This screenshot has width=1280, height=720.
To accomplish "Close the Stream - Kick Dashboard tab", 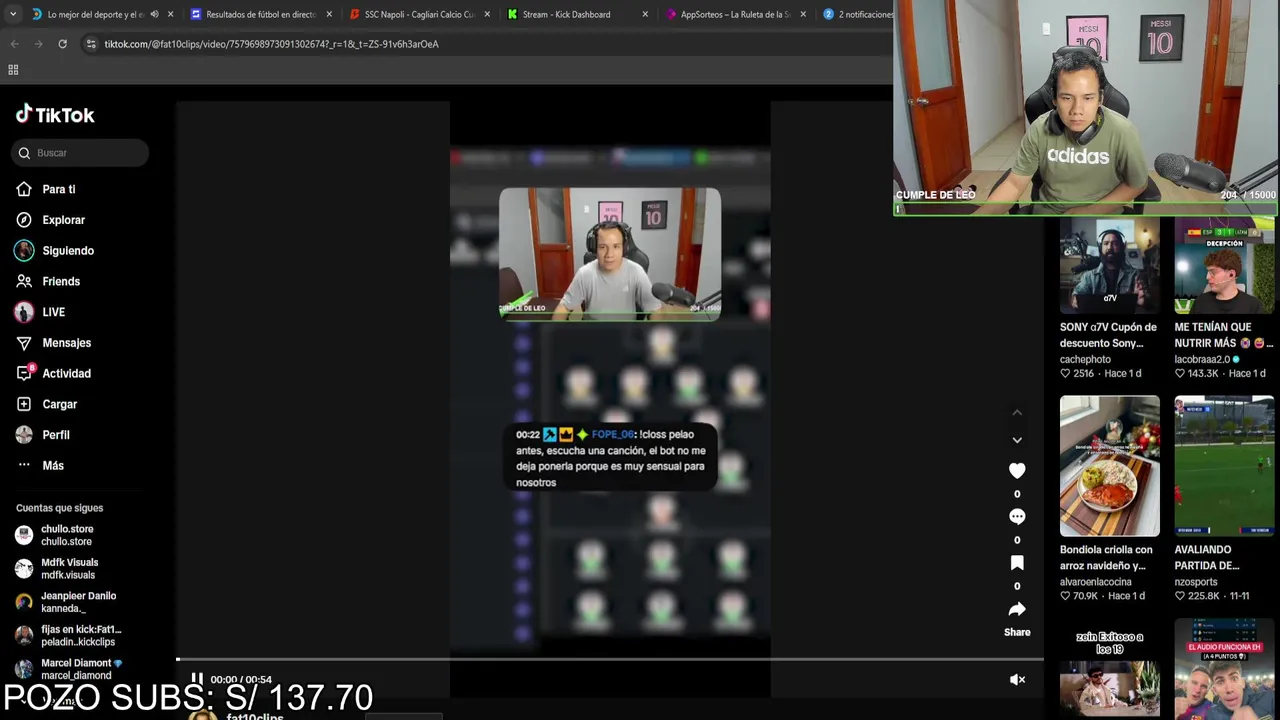I will (x=645, y=14).
